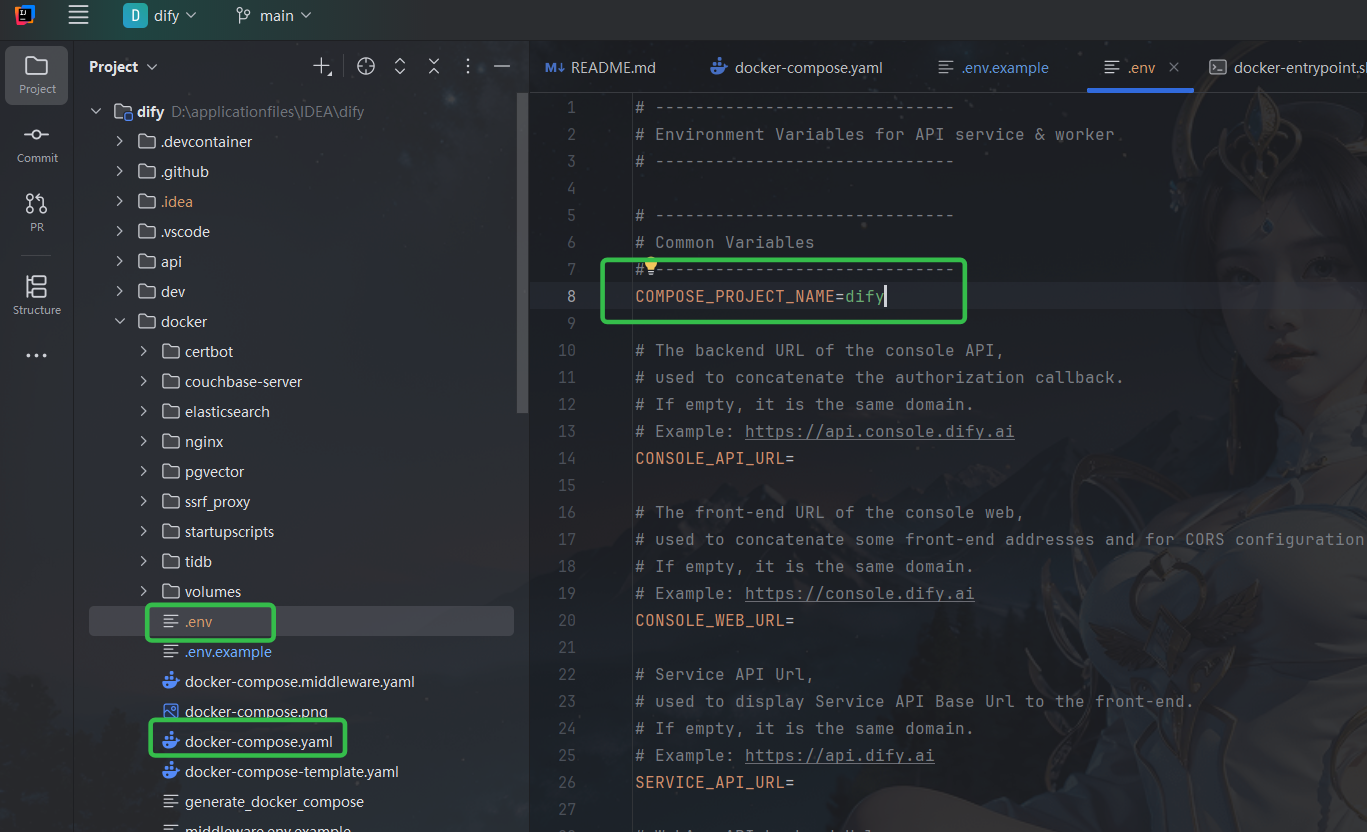Expand the volumes folder
Viewport: 1367px width, 832px height.
tap(144, 592)
